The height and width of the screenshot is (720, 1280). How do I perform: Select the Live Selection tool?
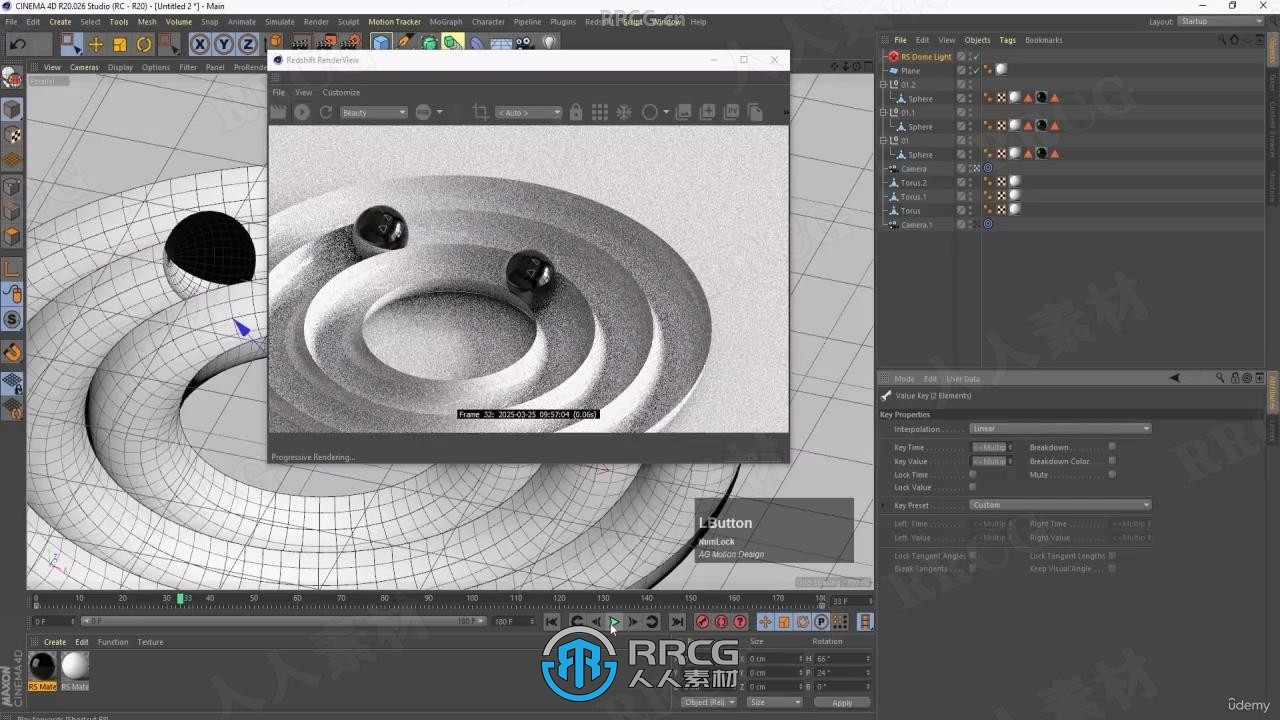coord(70,43)
